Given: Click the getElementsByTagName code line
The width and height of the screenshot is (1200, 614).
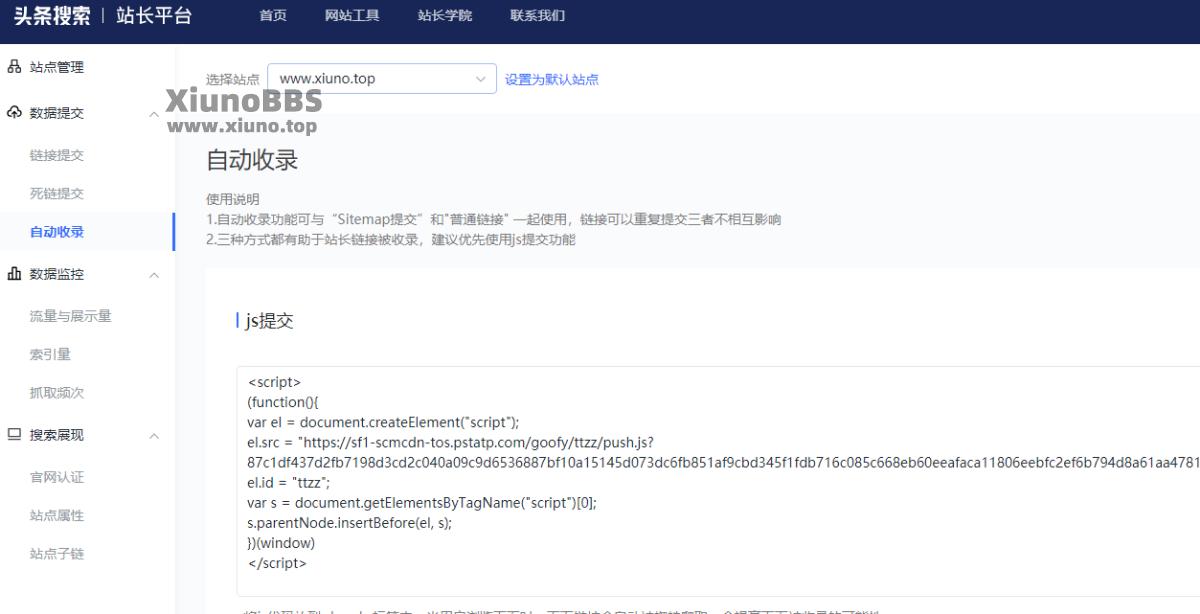Looking at the screenshot, I should pyautogui.click(x=422, y=503).
